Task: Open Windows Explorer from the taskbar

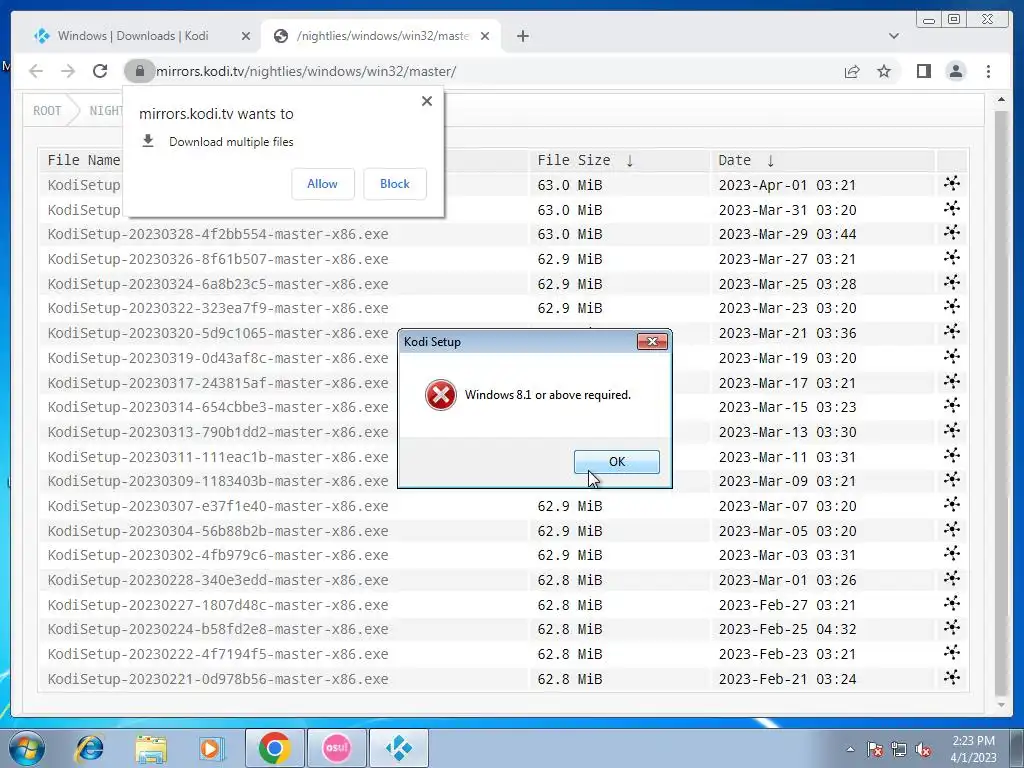Action: (151, 748)
